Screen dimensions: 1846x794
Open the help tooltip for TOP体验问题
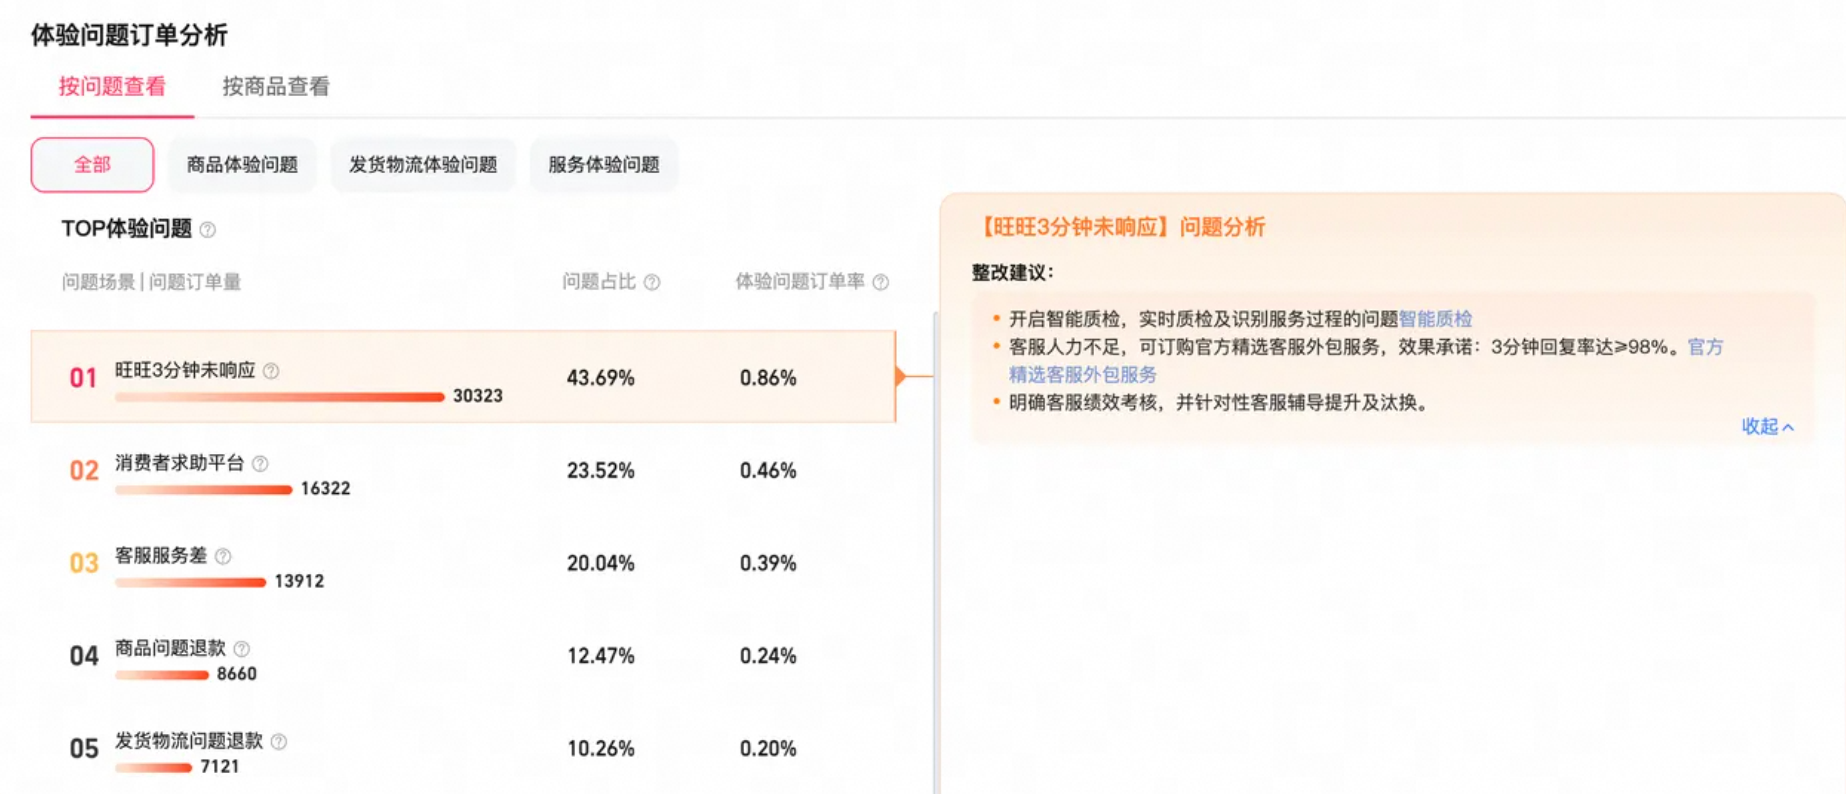[x=208, y=228]
